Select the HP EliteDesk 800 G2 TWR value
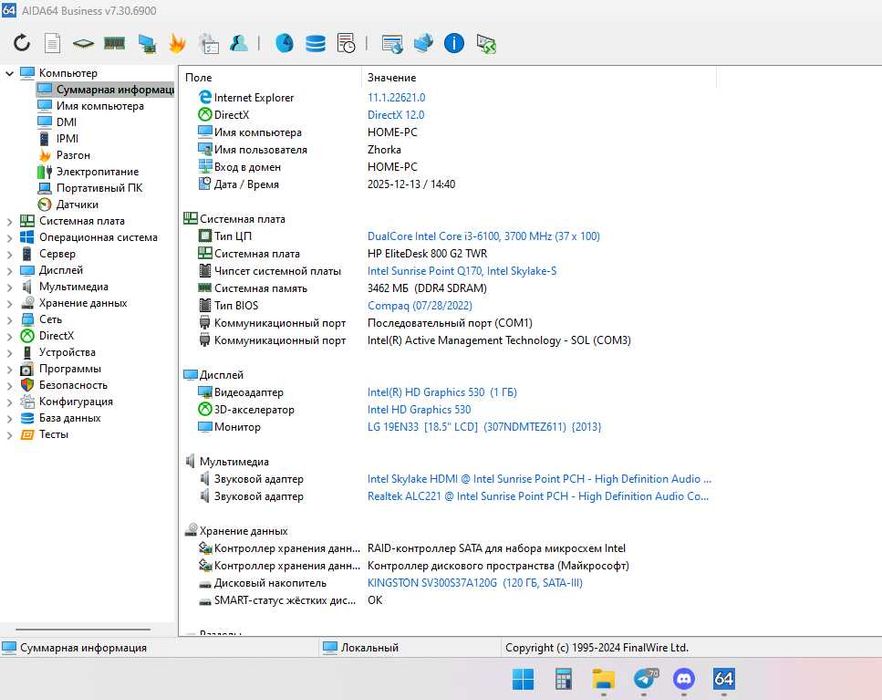 click(428, 254)
